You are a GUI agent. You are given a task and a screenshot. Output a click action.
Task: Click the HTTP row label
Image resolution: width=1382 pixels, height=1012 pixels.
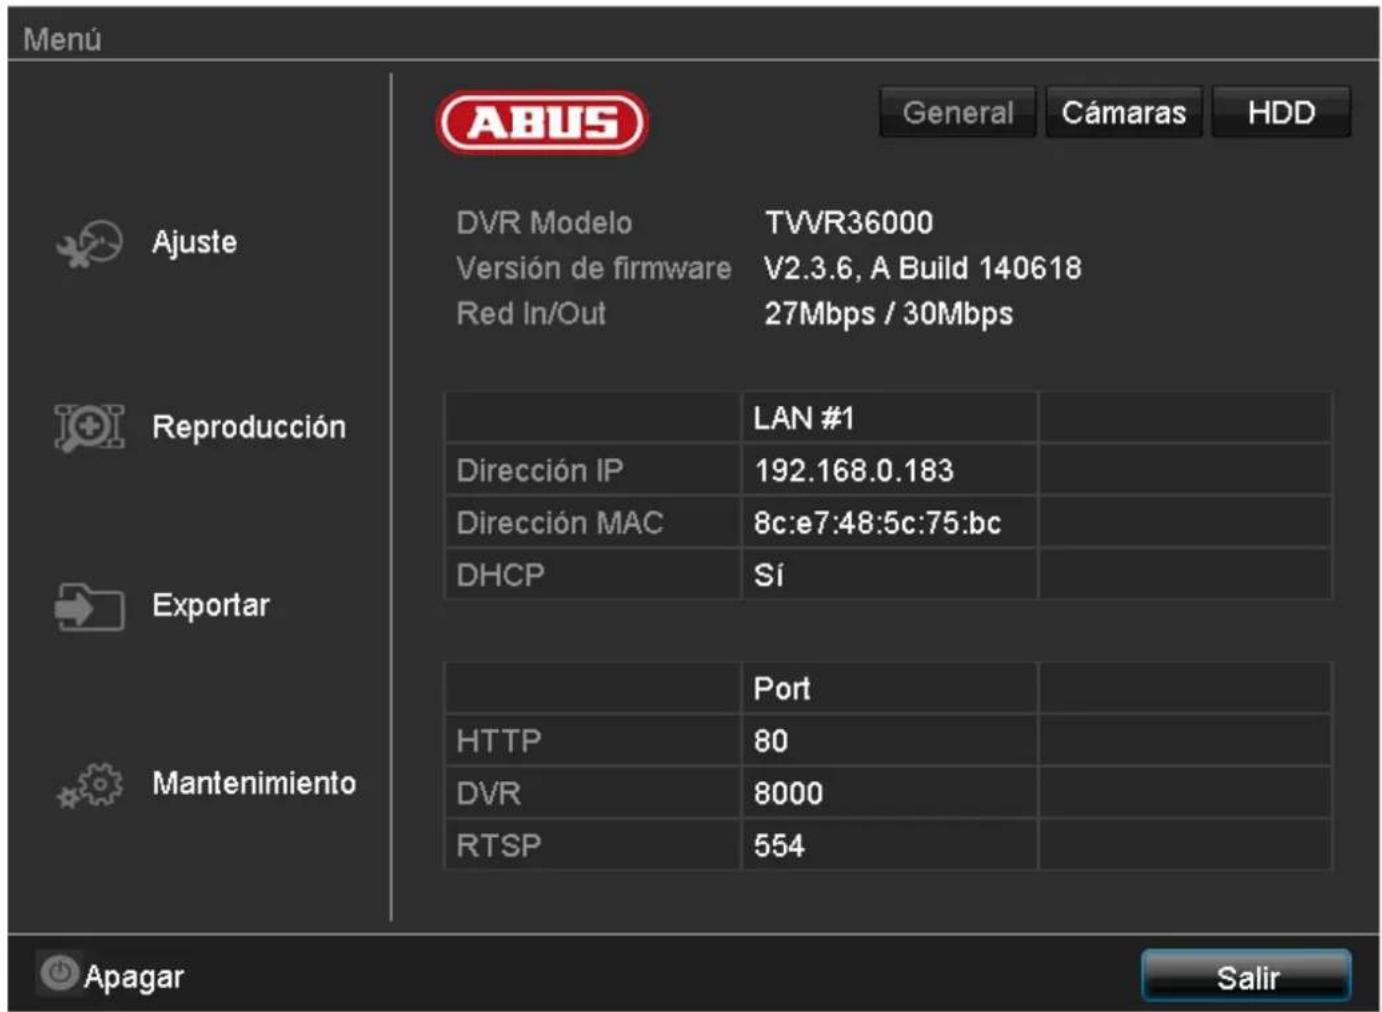click(x=498, y=741)
